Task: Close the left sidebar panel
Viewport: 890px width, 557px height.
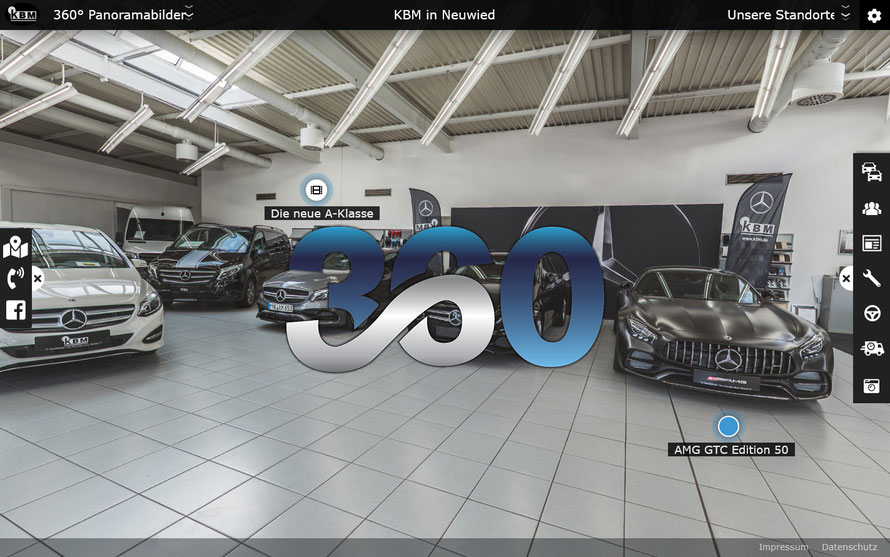Action: point(37,279)
